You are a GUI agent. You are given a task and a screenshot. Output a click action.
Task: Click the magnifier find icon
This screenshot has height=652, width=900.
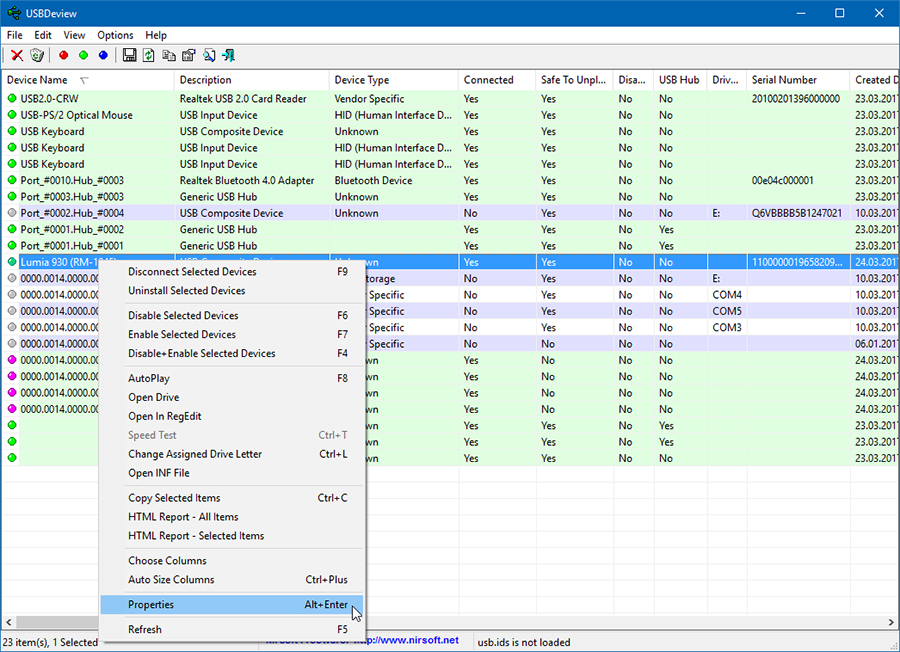pyautogui.click(x=209, y=55)
